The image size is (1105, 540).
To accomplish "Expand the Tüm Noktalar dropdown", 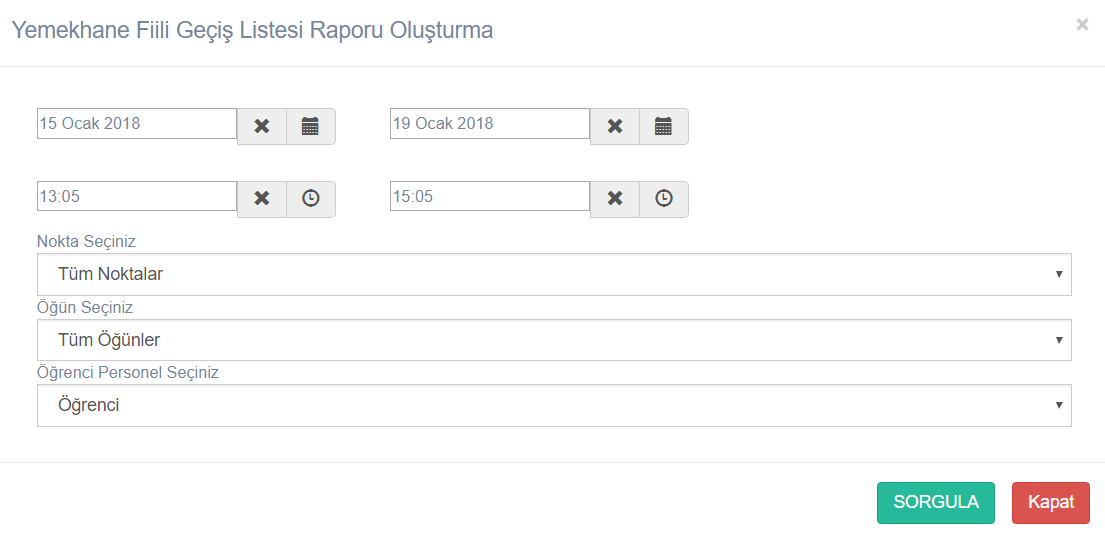I will (554, 274).
